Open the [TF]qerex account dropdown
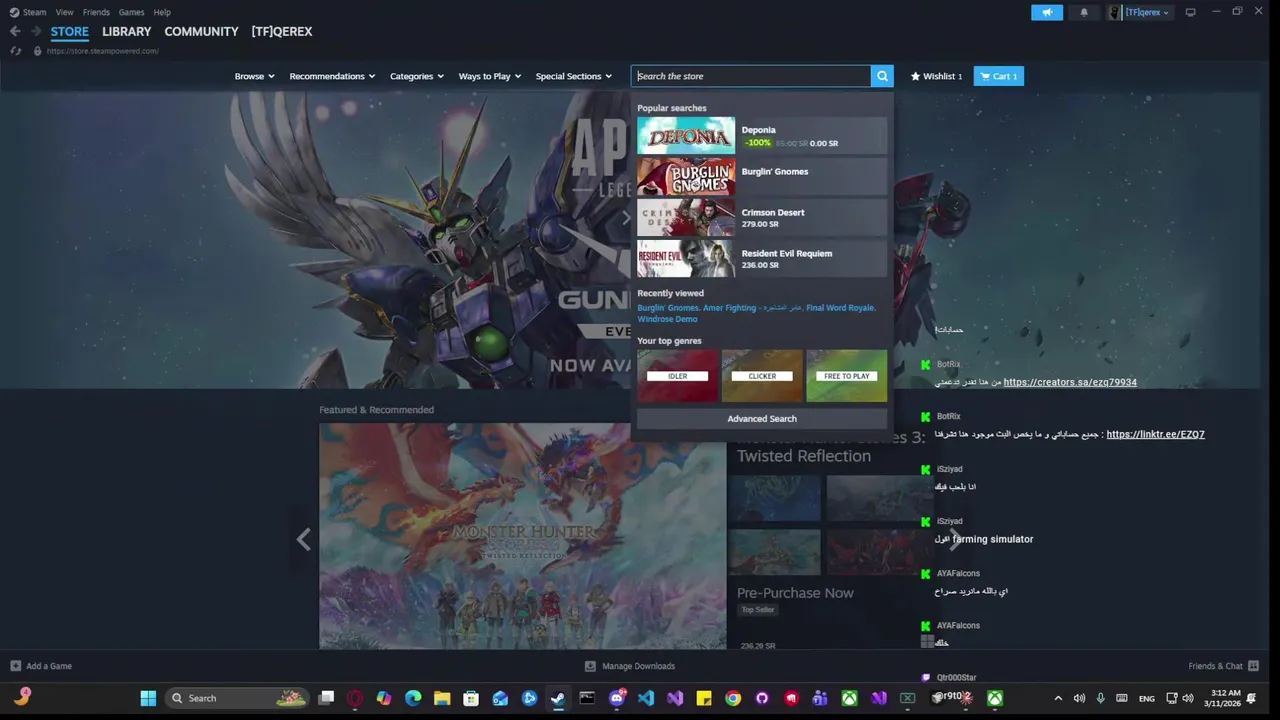The width and height of the screenshot is (1280, 720). tap(1139, 12)
